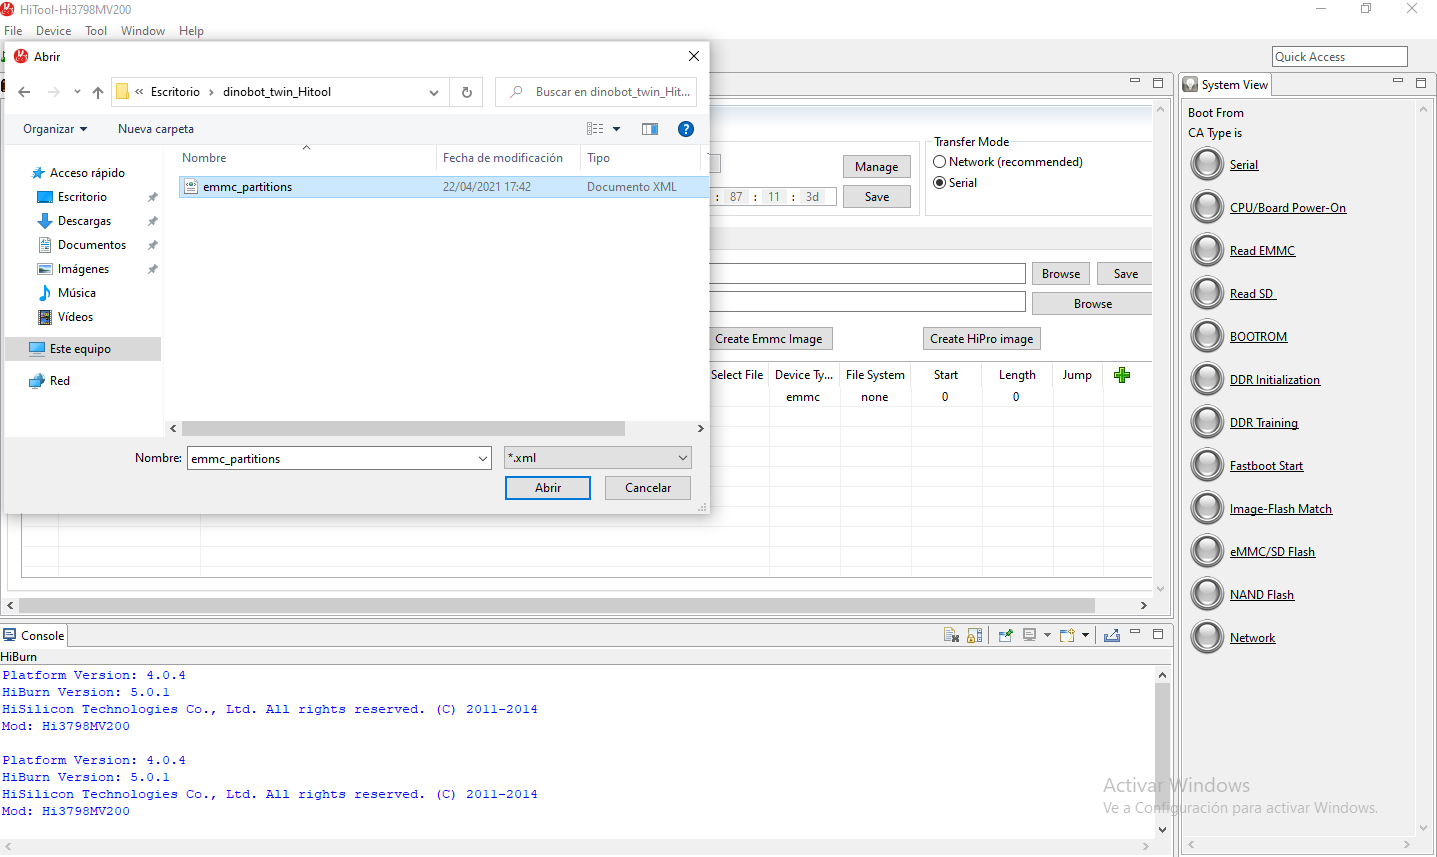This screenshot has height=857, width=1437.
Task: Click the Read EMMC status indicator icon
Action: click(1207, 250)
